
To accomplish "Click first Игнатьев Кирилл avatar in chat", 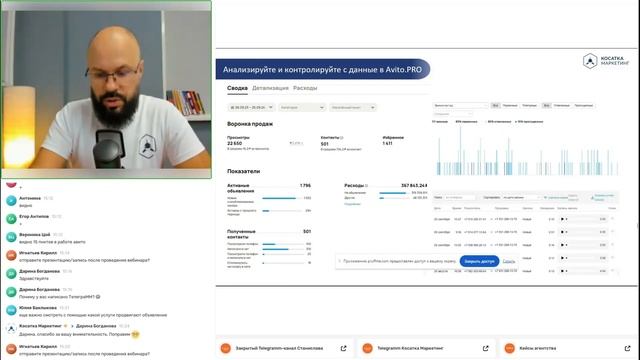I will (x=11, y=256).
